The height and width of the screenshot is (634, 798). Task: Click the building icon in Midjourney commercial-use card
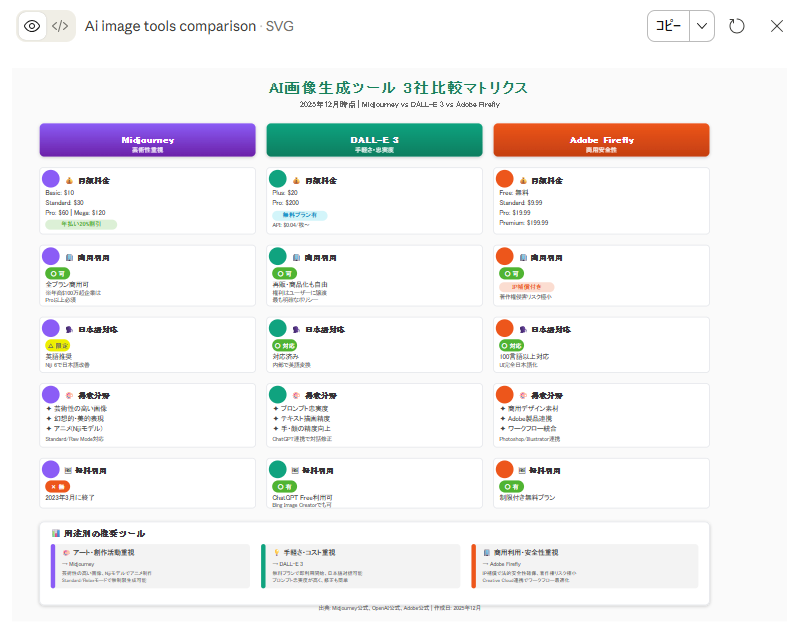tap(70, 258)
